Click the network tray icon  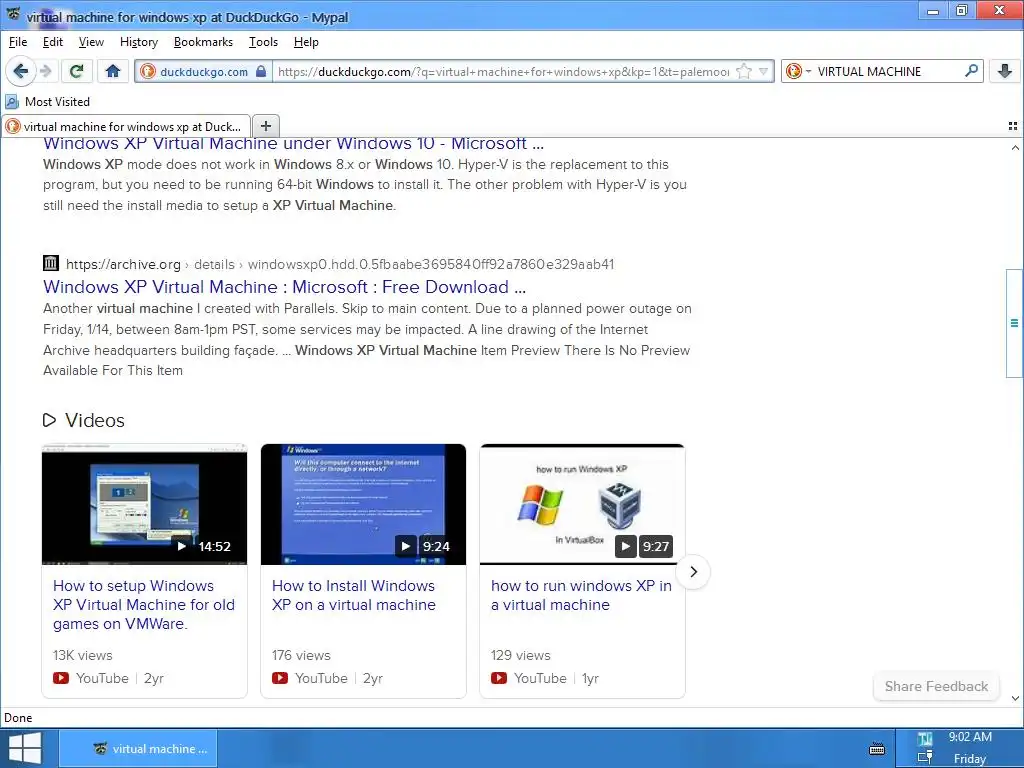click(925, 758)
